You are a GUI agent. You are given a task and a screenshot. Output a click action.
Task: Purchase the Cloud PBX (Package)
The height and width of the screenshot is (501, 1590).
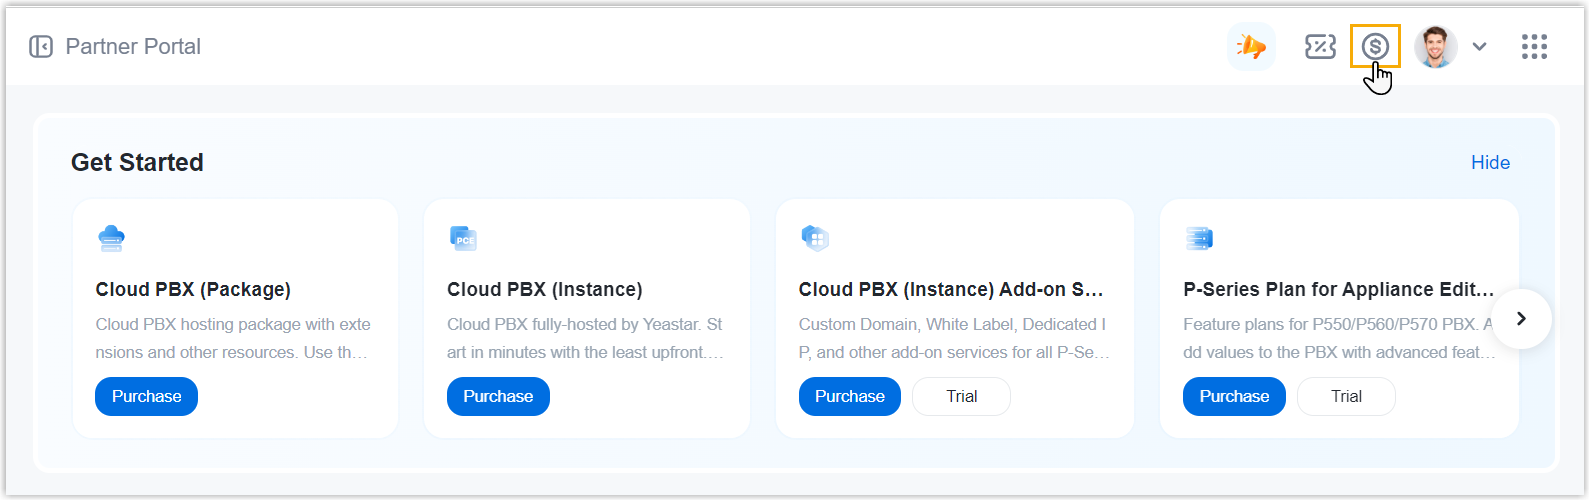(146, 396)
